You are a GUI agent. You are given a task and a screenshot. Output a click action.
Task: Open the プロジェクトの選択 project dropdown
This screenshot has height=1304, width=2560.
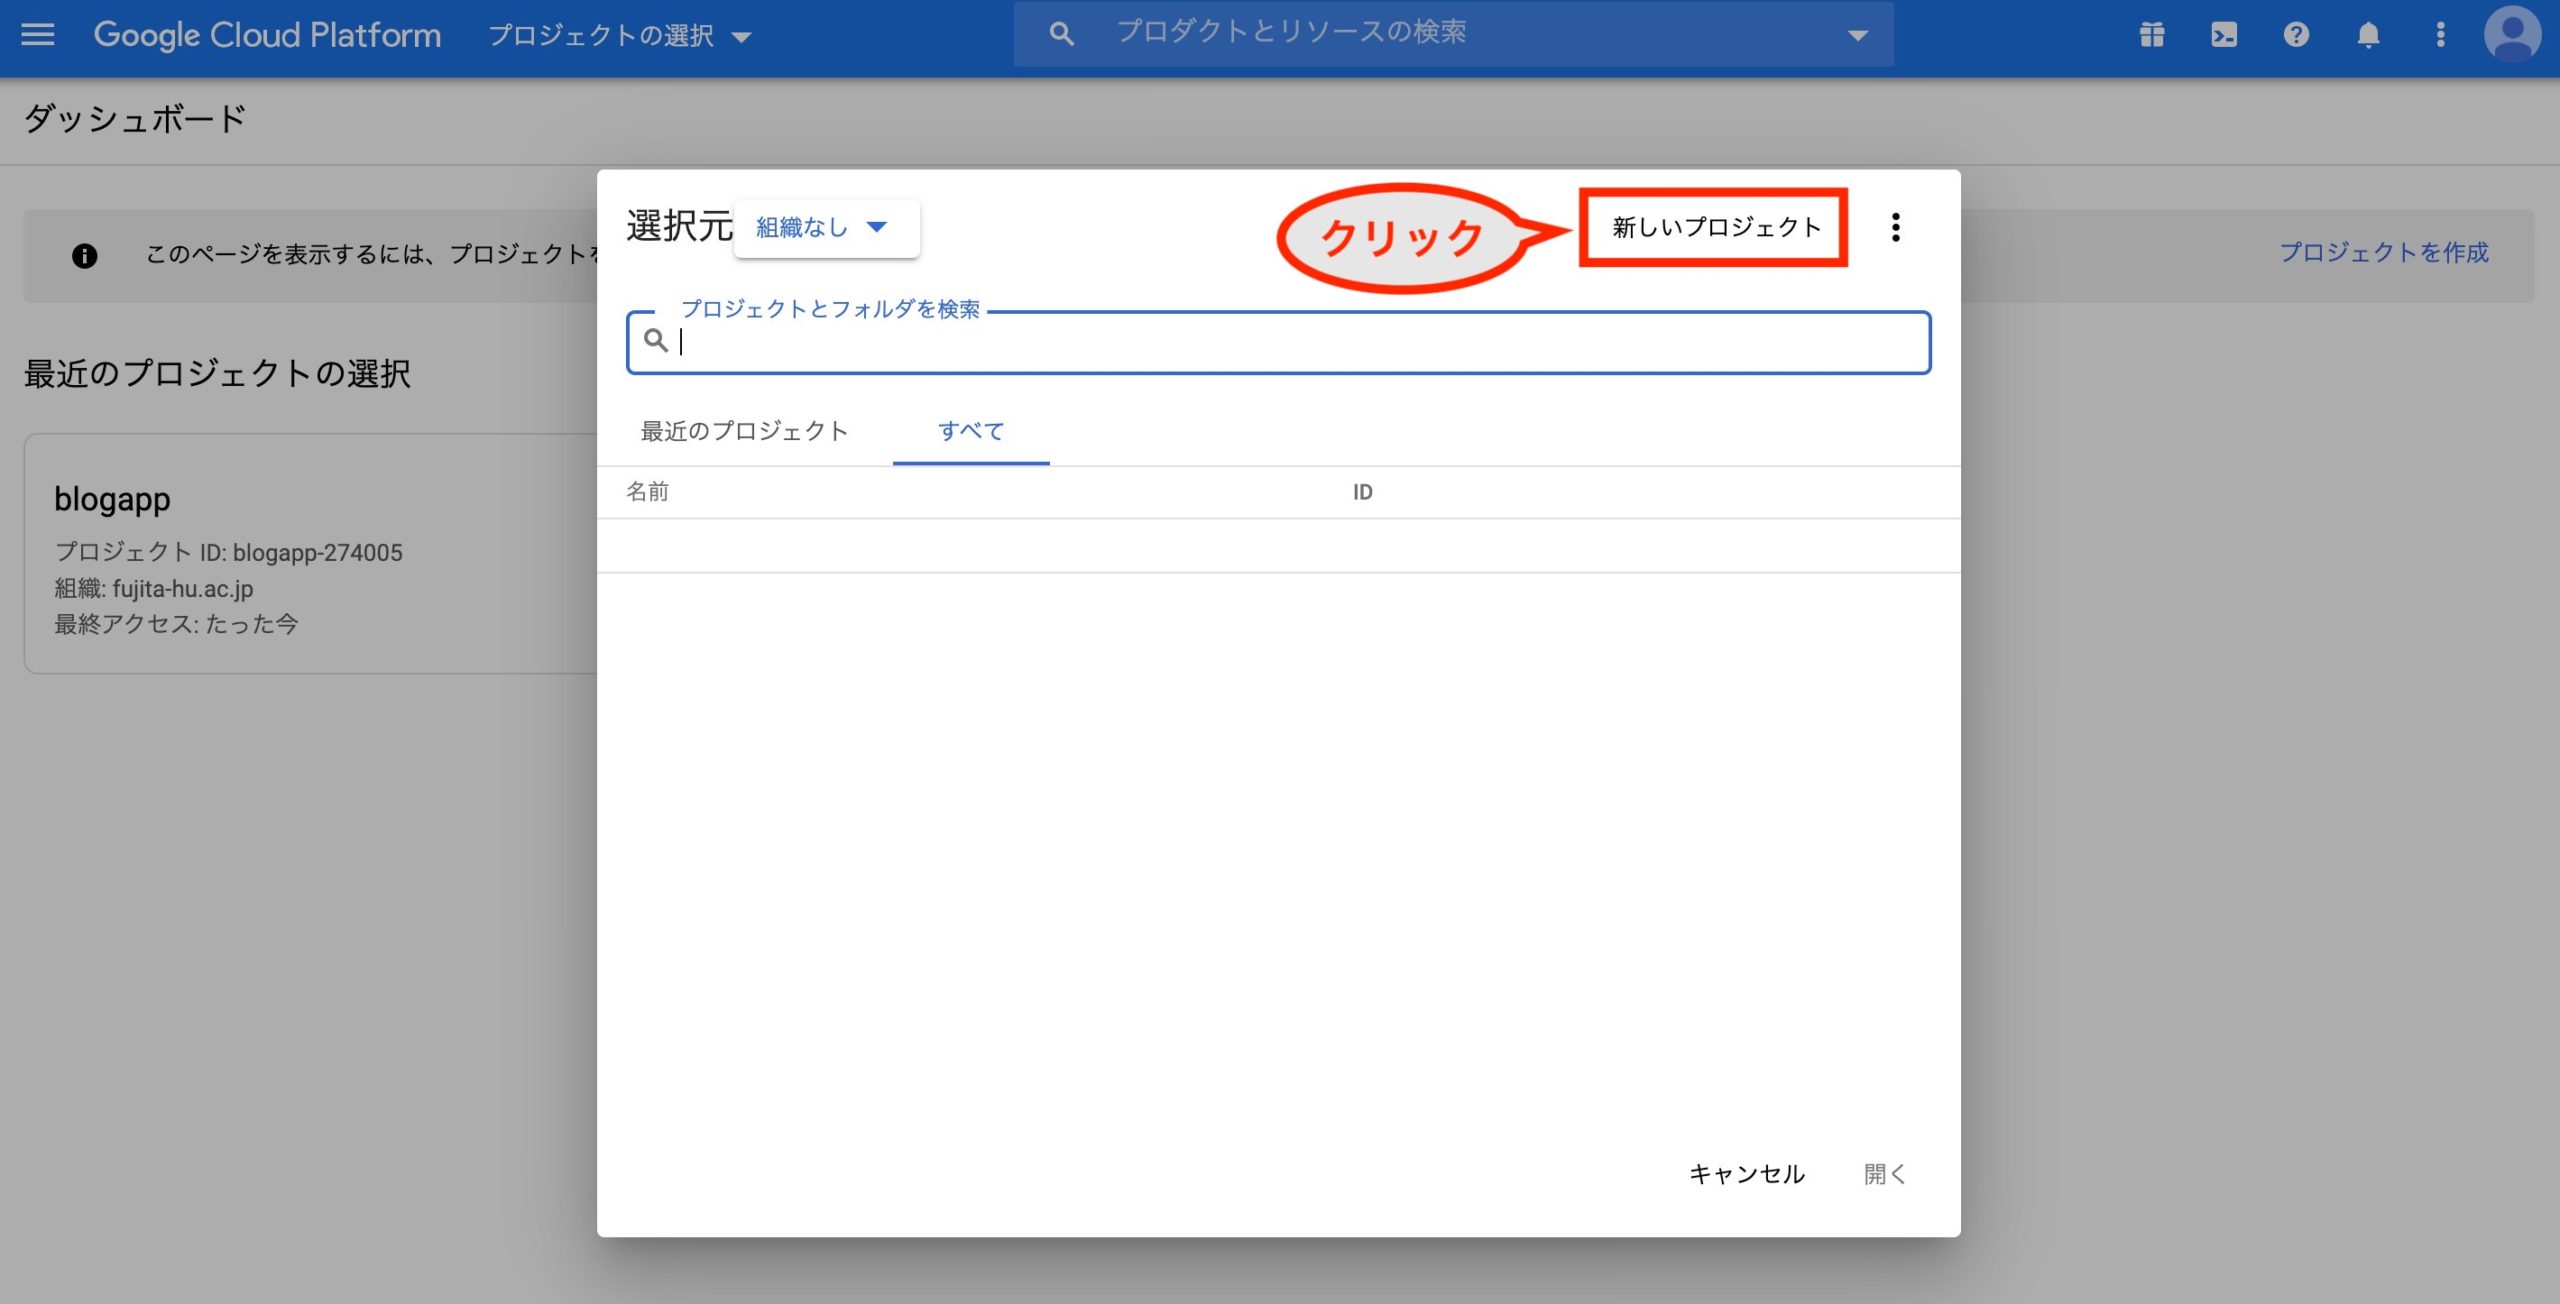[x=619, y=36]
